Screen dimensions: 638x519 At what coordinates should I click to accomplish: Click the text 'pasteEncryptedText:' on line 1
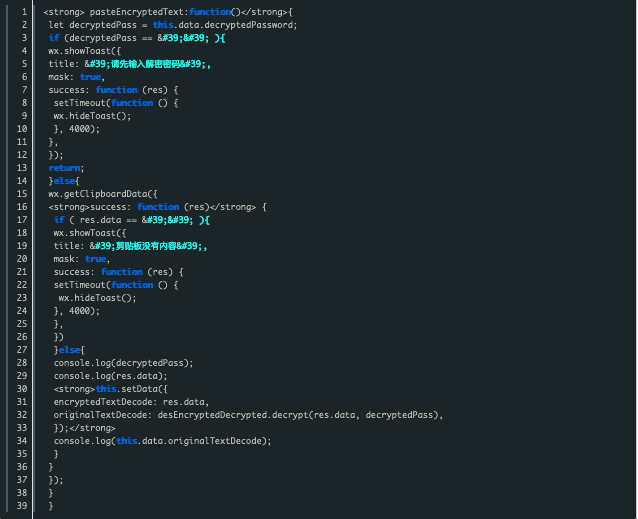139,12
